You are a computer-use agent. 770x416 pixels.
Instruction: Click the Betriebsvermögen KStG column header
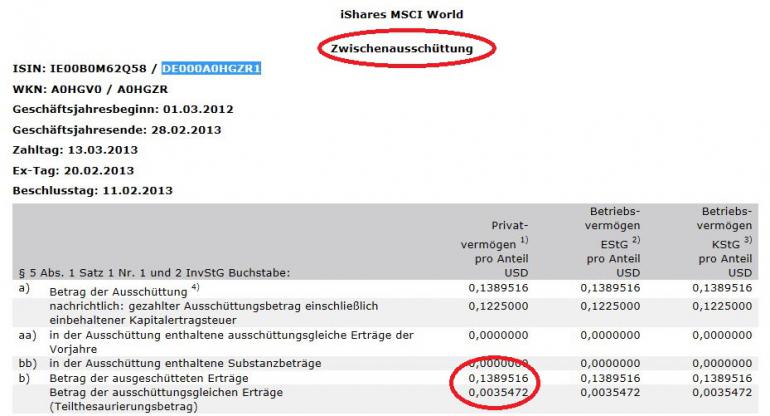[x=724, y=242]
